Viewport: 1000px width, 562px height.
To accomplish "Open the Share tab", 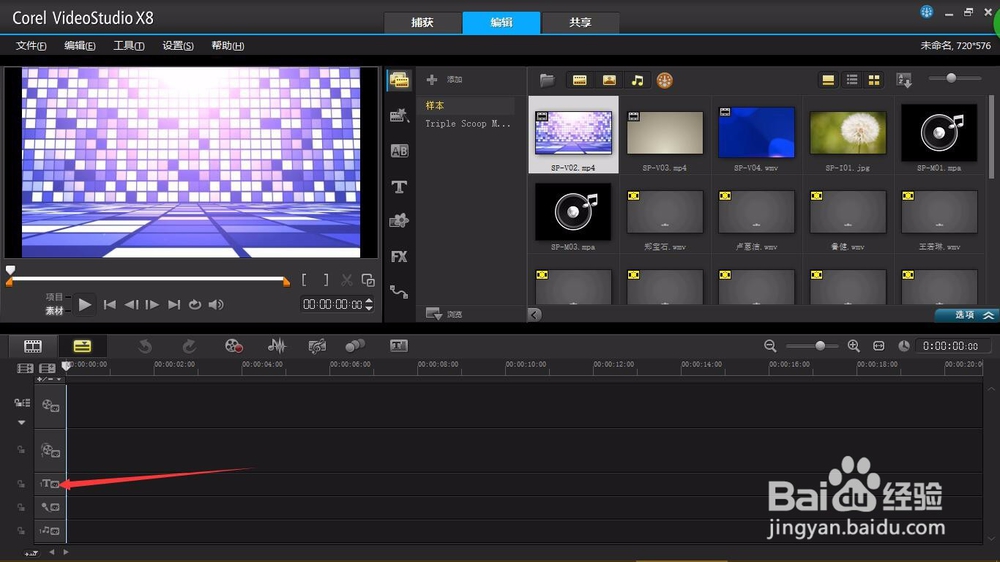I will tap(580, 22).
